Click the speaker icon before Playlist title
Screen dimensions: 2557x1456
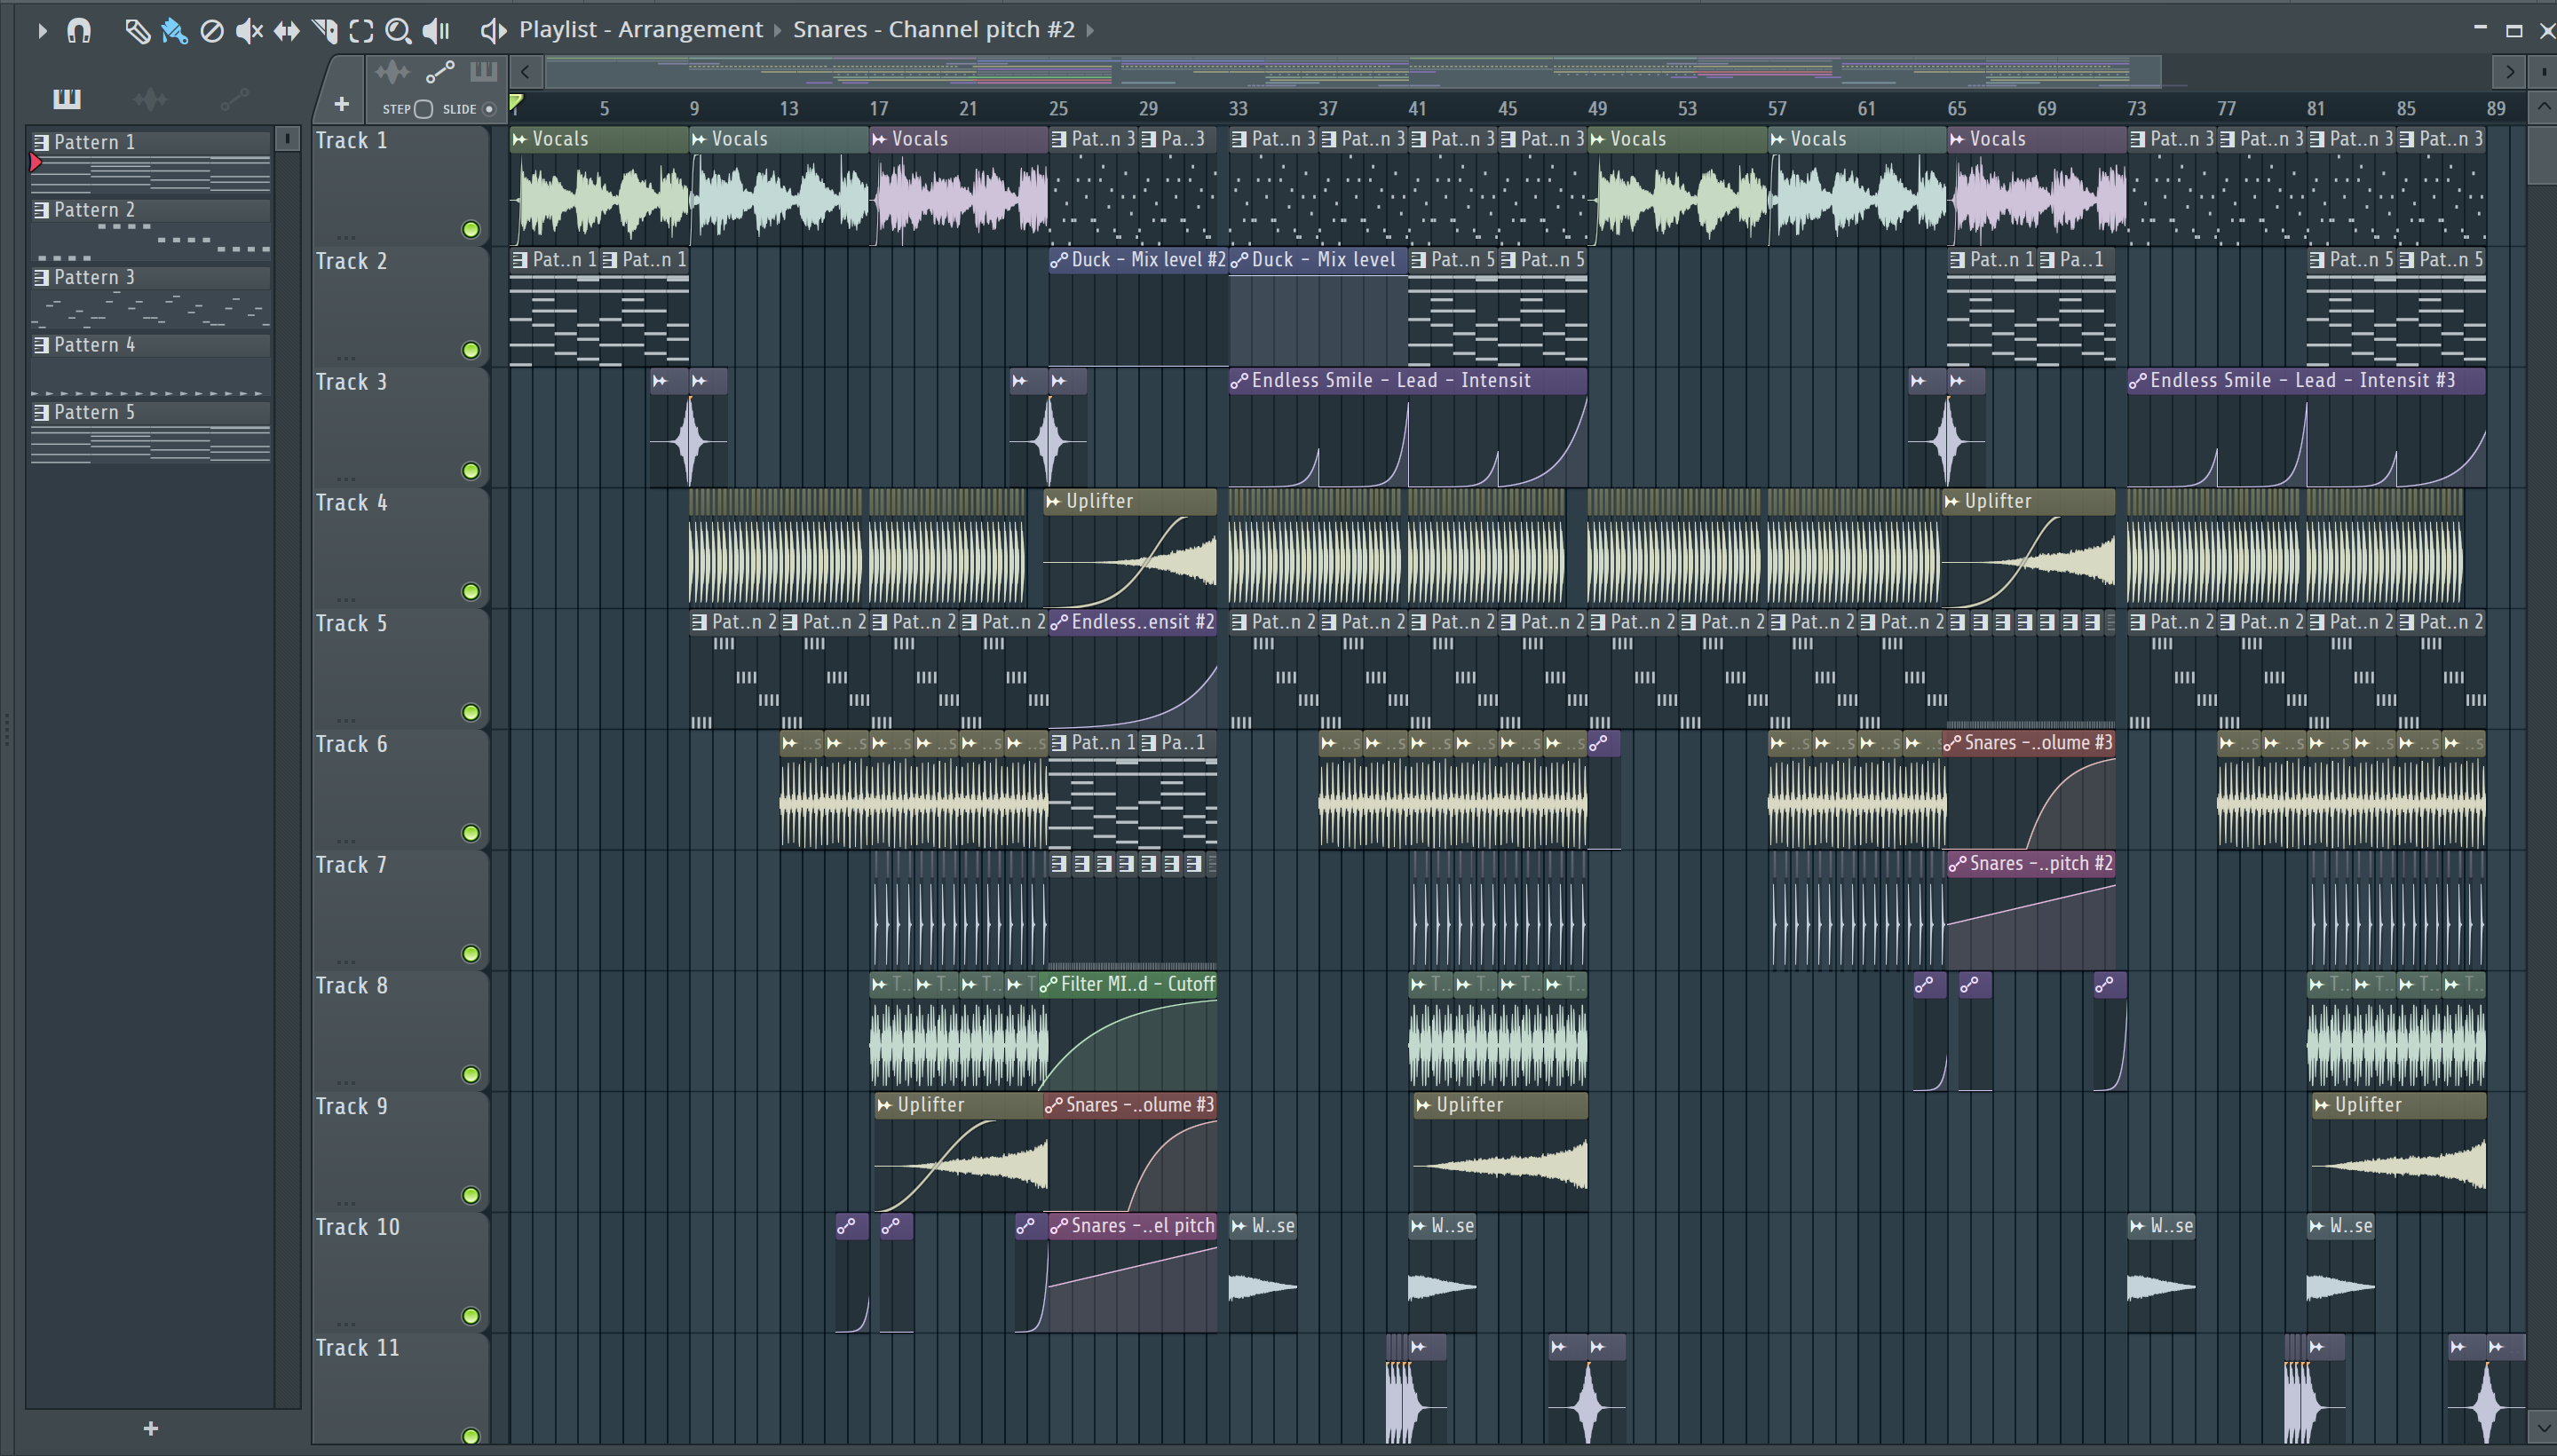coord(492,31)
